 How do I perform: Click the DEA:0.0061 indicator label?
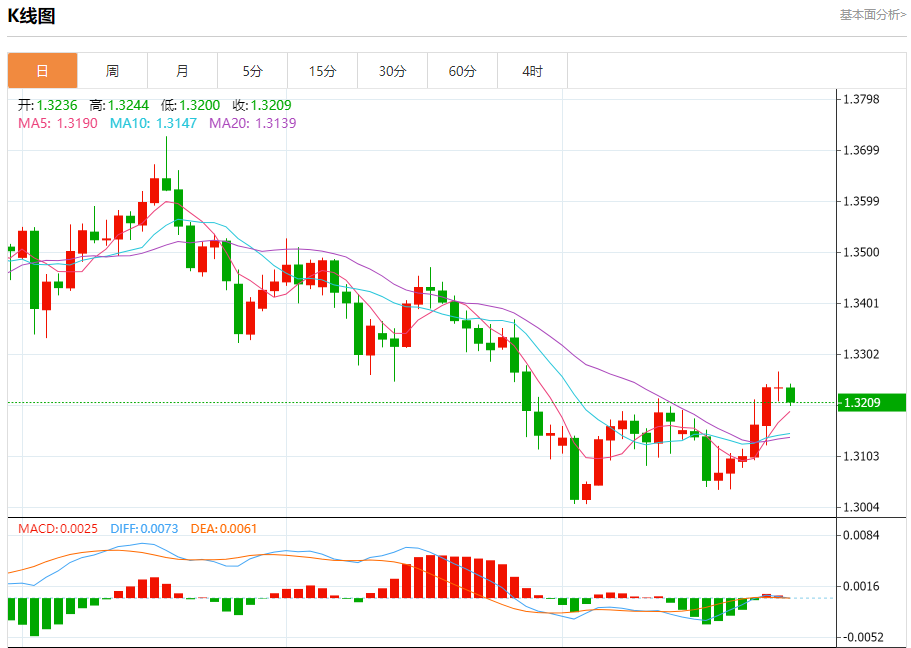(x=224, y=528)
